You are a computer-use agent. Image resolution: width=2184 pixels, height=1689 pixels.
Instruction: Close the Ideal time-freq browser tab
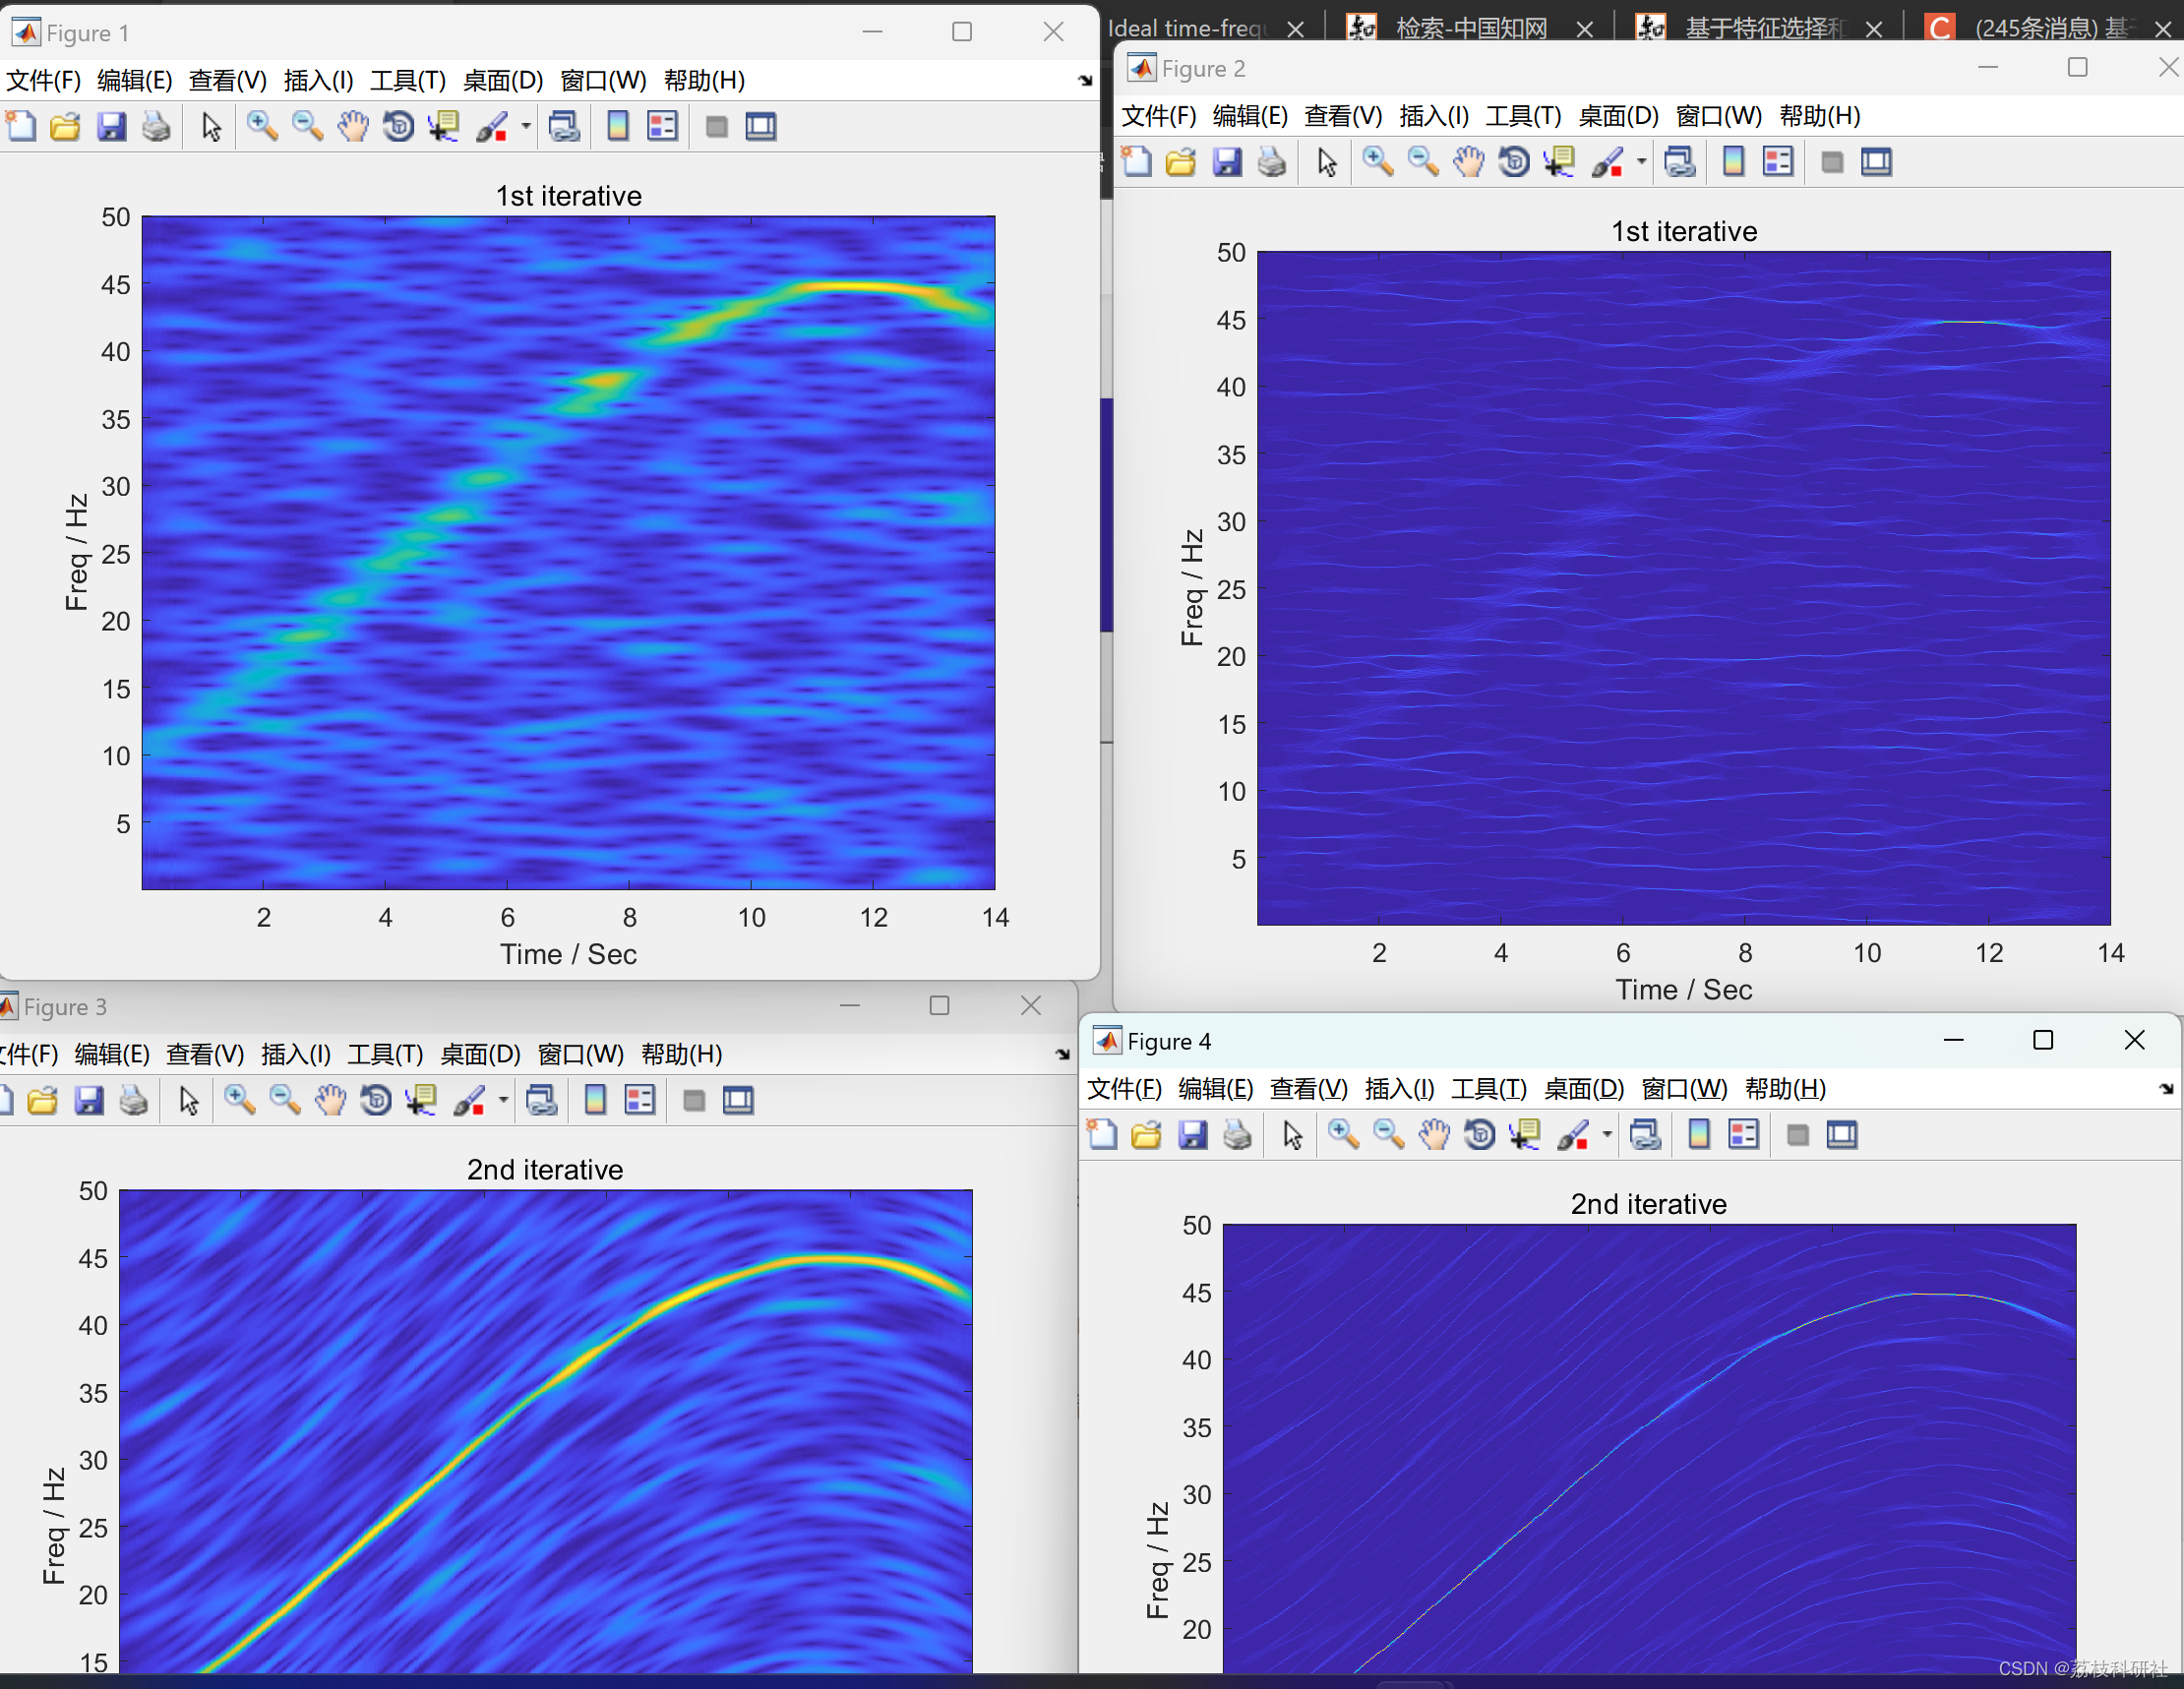(x=1295, y=29)
